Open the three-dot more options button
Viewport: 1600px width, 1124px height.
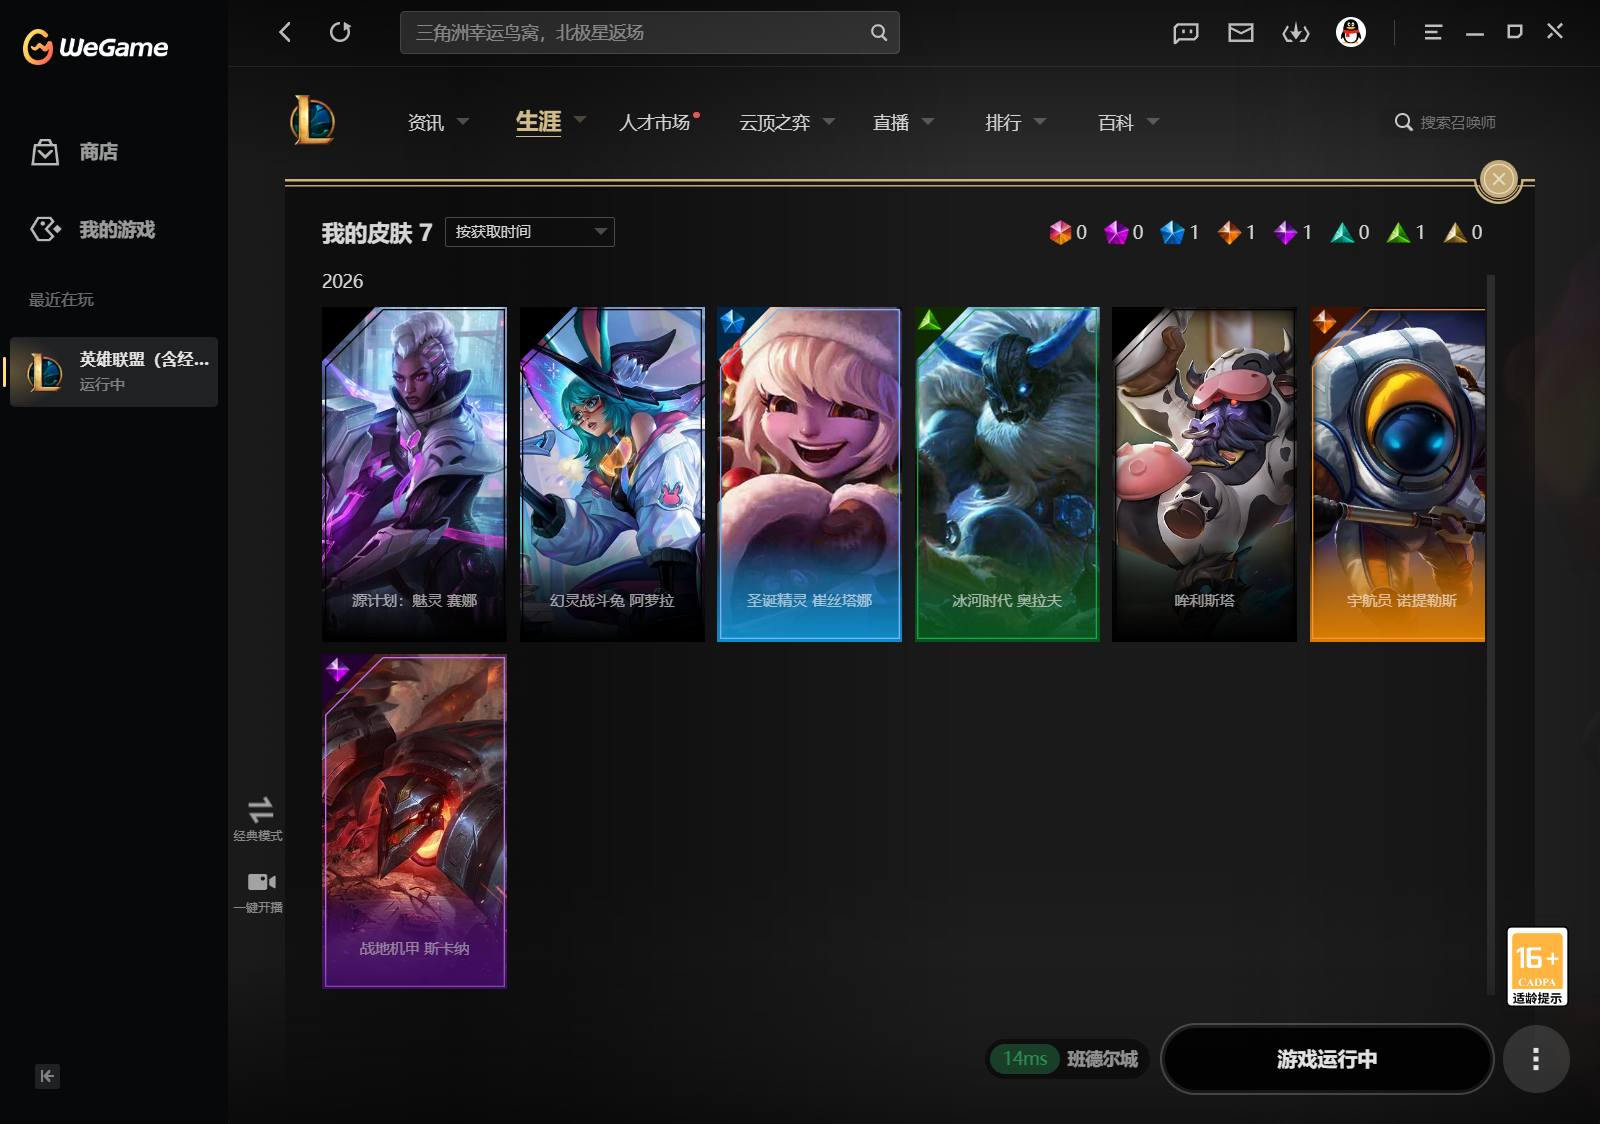pyautogui.click(x=1536, y=1059)
